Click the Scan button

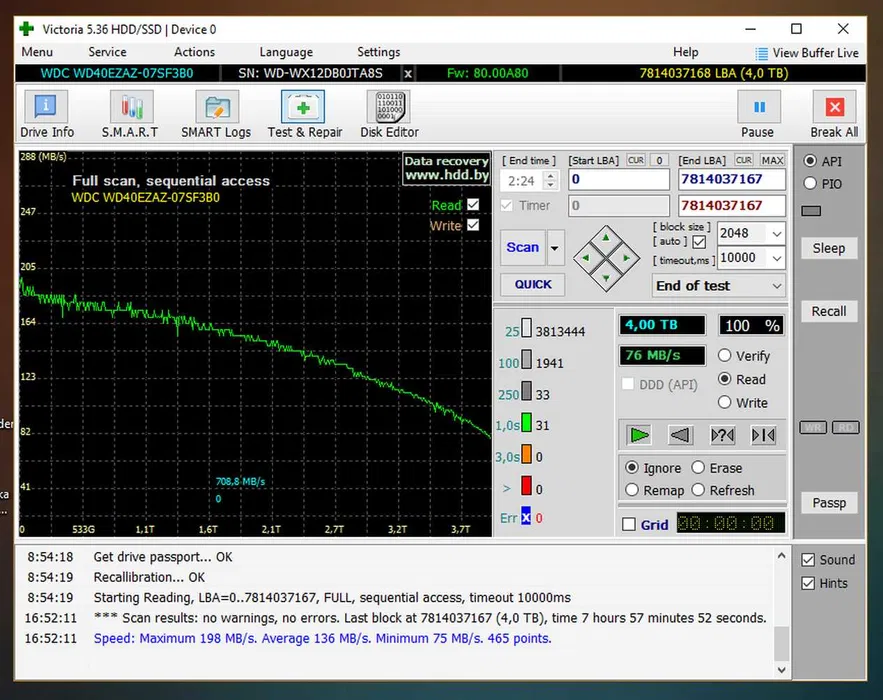pos(523,248)
